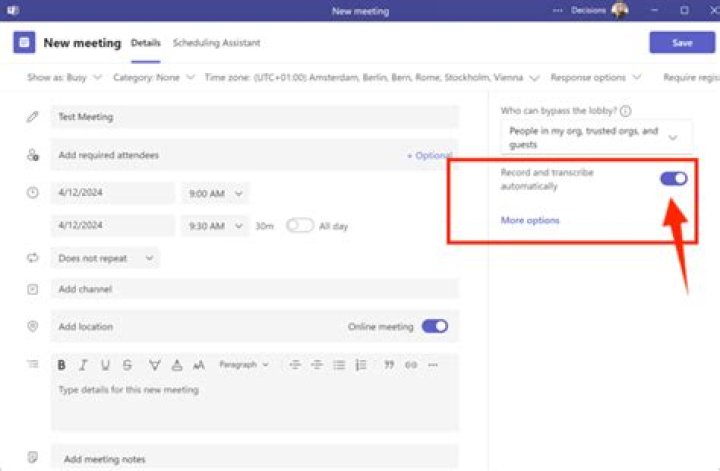The width and height of the screenshot is (720, 471).
Task: Increase indent in editor toolbar
Action: [317, 365]
